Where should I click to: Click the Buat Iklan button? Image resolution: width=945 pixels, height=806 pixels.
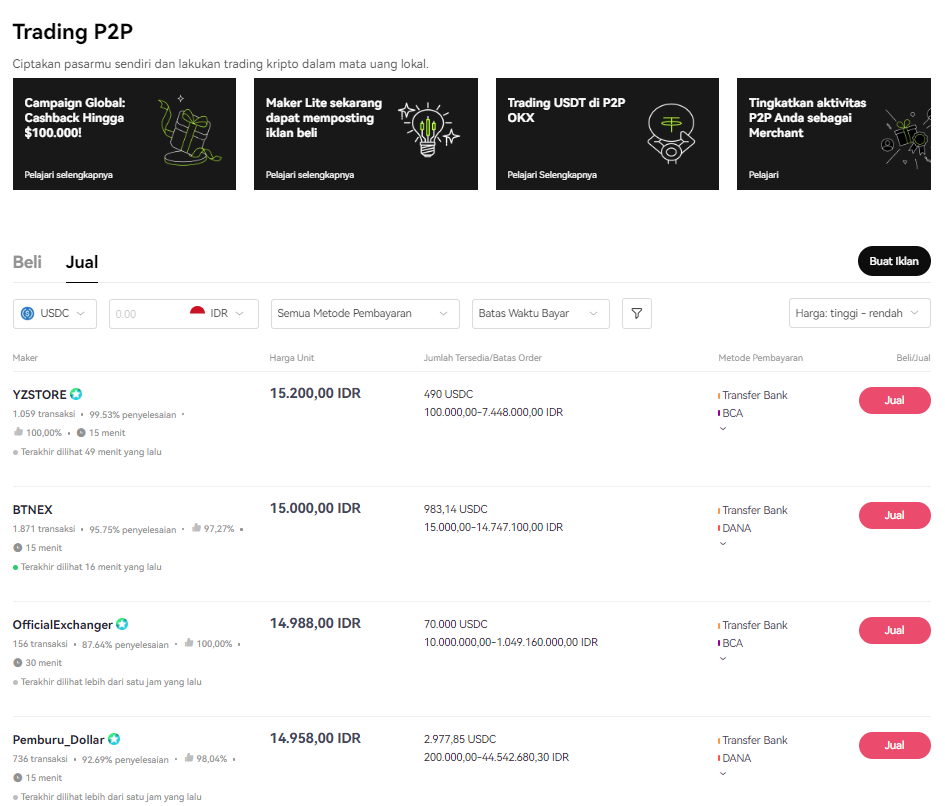pyautogui.click(x=894, y=261)
